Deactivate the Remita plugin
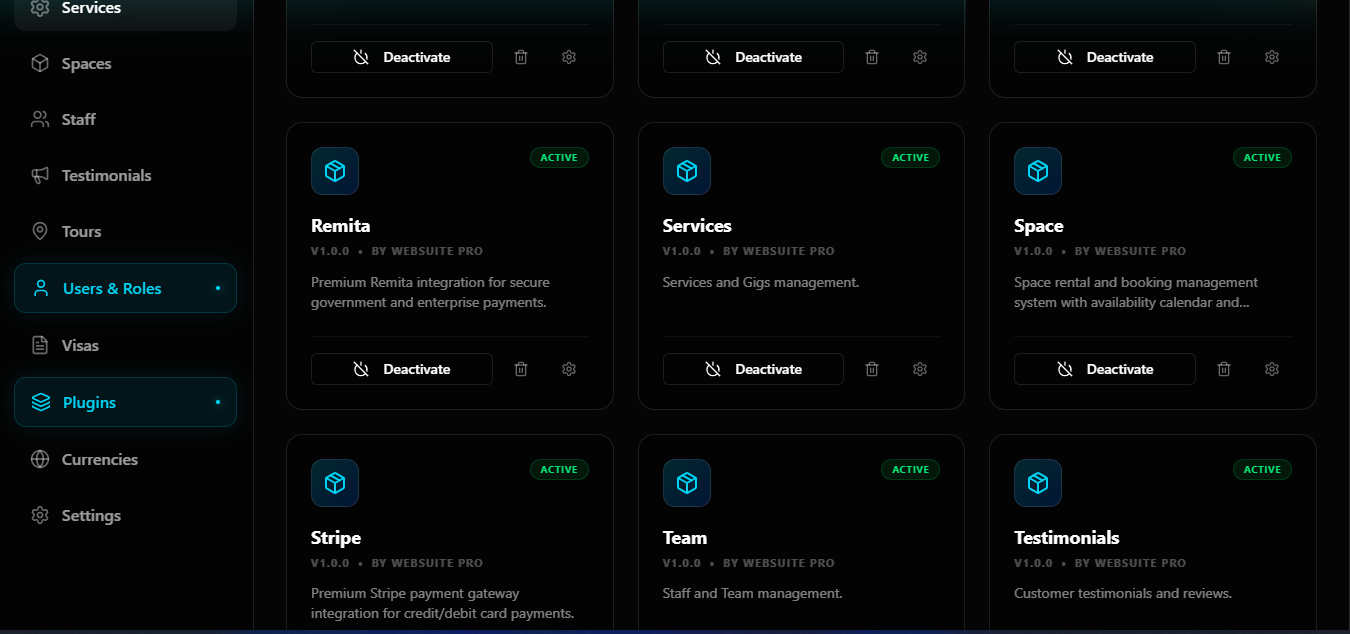Image resolution: width=1350 pixels, height=634 pixels. pyautogui.click(x=402, y=369)
